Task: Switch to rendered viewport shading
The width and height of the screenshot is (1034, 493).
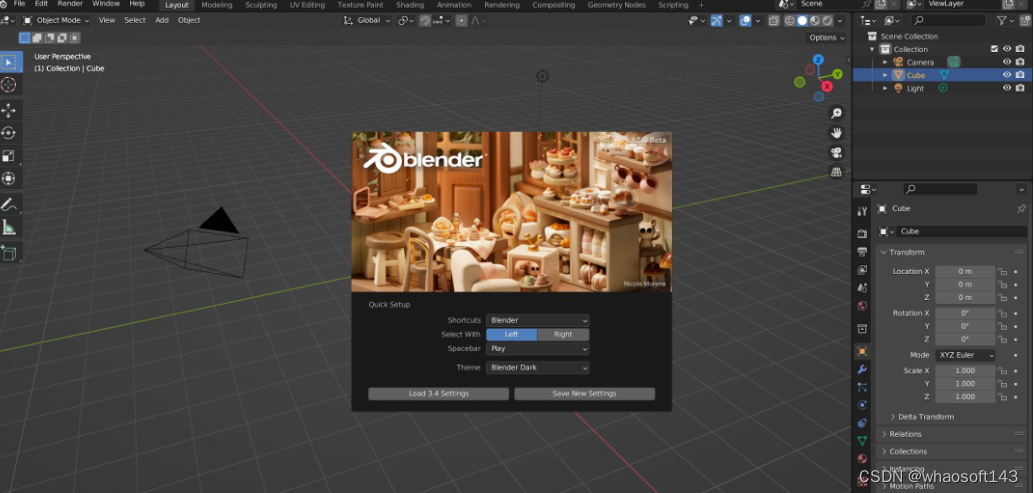Action: coord(827,20)
